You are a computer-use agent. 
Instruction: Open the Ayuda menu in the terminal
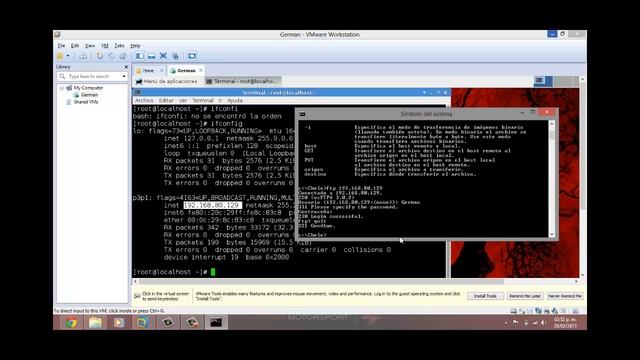235,100
